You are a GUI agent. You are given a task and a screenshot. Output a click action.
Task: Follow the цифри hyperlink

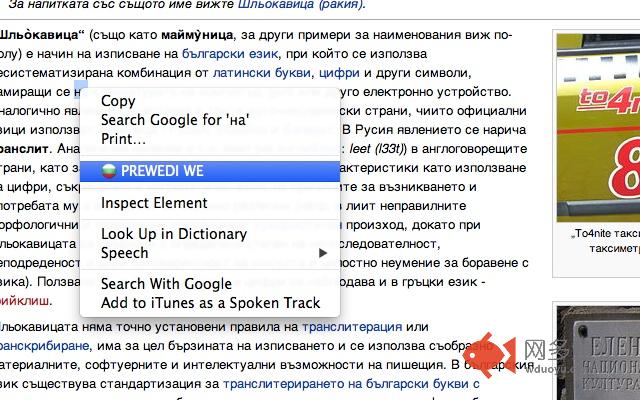coord(339,73)
